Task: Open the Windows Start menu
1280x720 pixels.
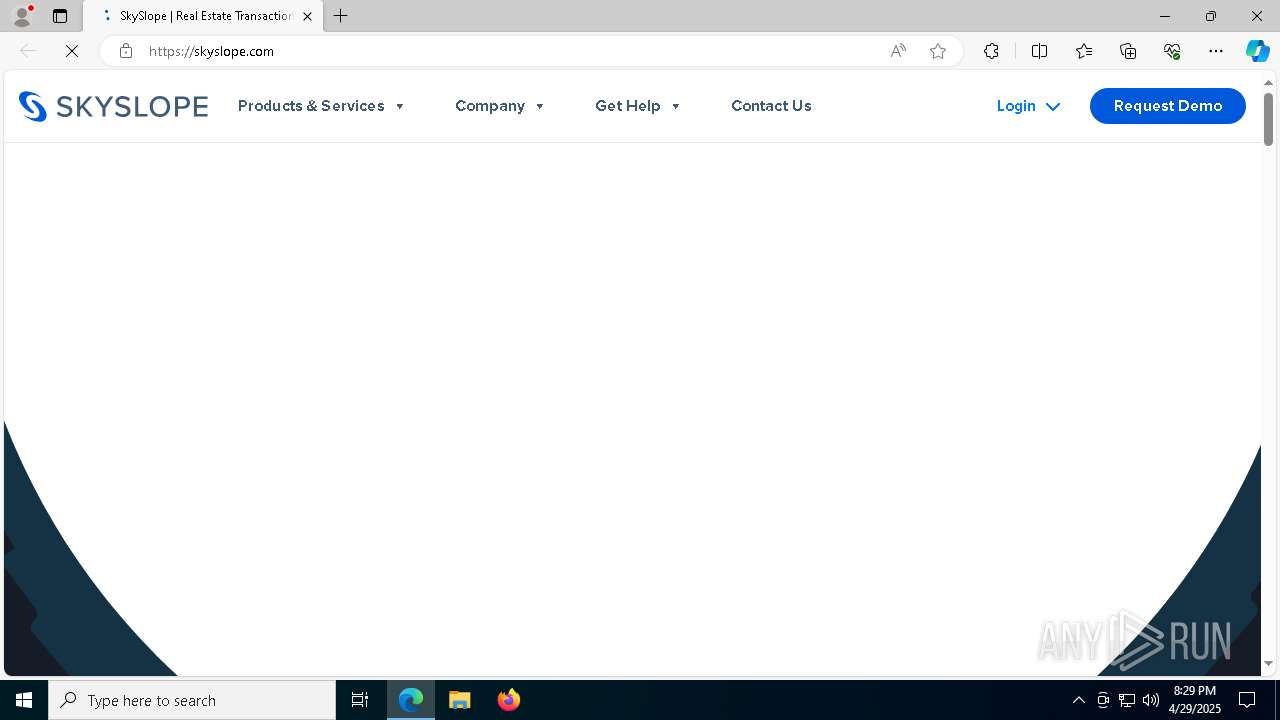Action: click(x=24, y=700)
